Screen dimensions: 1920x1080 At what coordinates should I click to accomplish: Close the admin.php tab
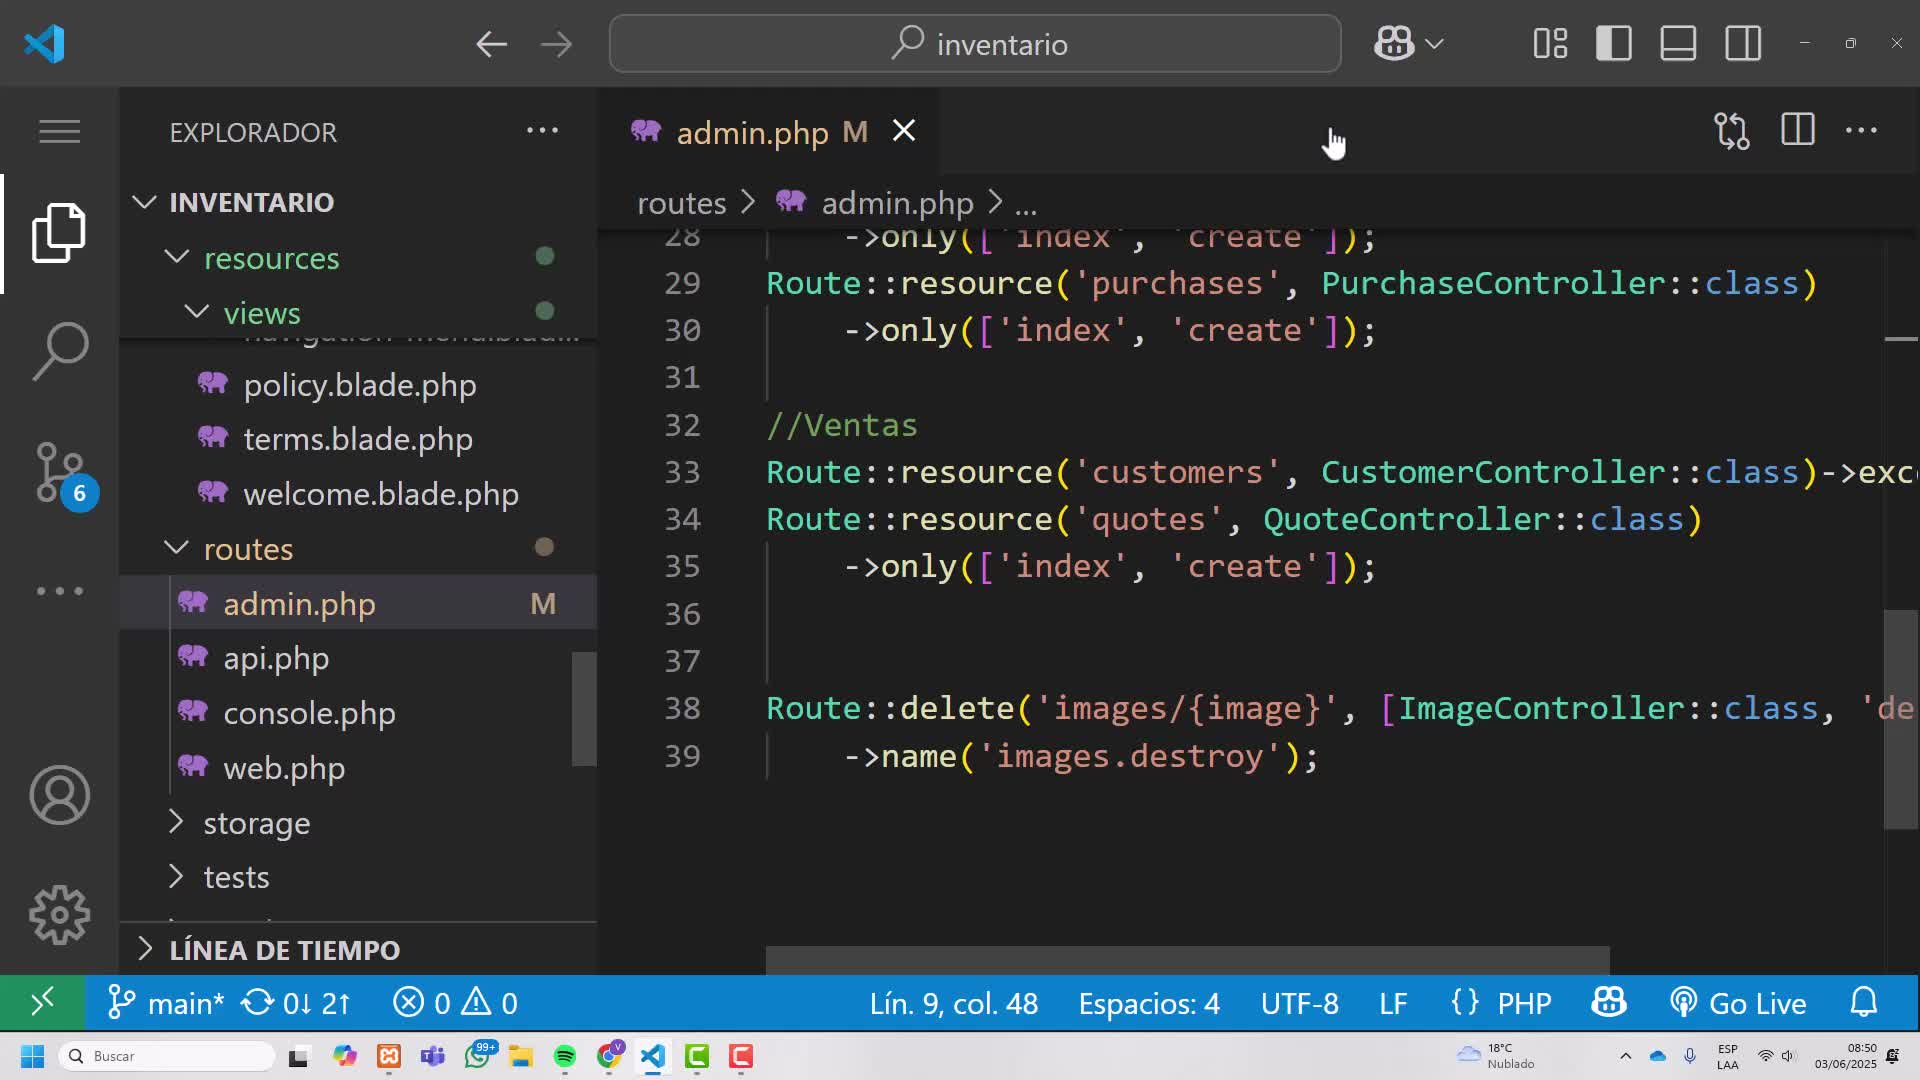click(x=904, y=131)
